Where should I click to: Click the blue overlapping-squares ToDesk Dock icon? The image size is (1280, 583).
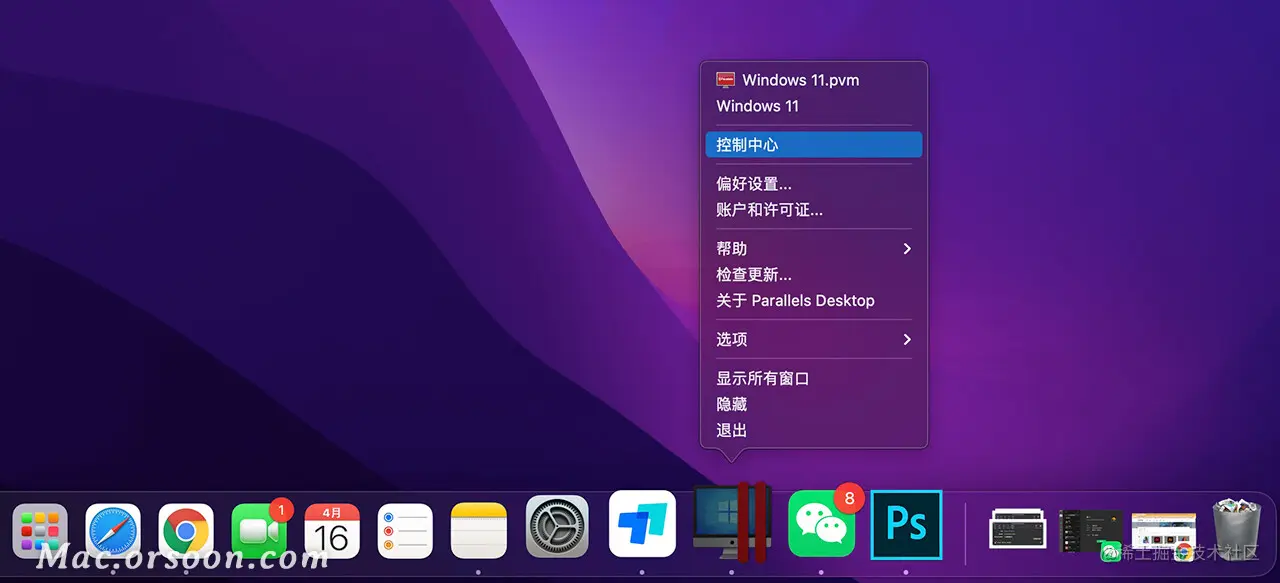(642, 524)
